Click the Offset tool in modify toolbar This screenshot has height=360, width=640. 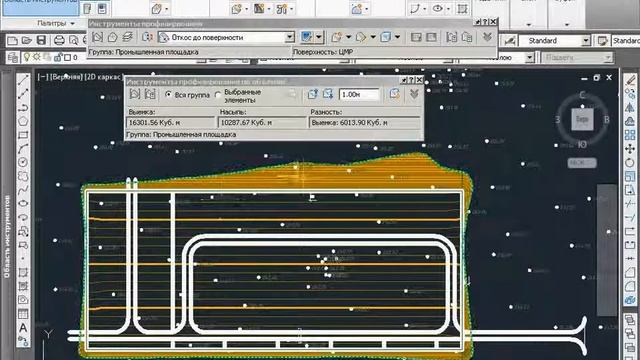(630, 121)
